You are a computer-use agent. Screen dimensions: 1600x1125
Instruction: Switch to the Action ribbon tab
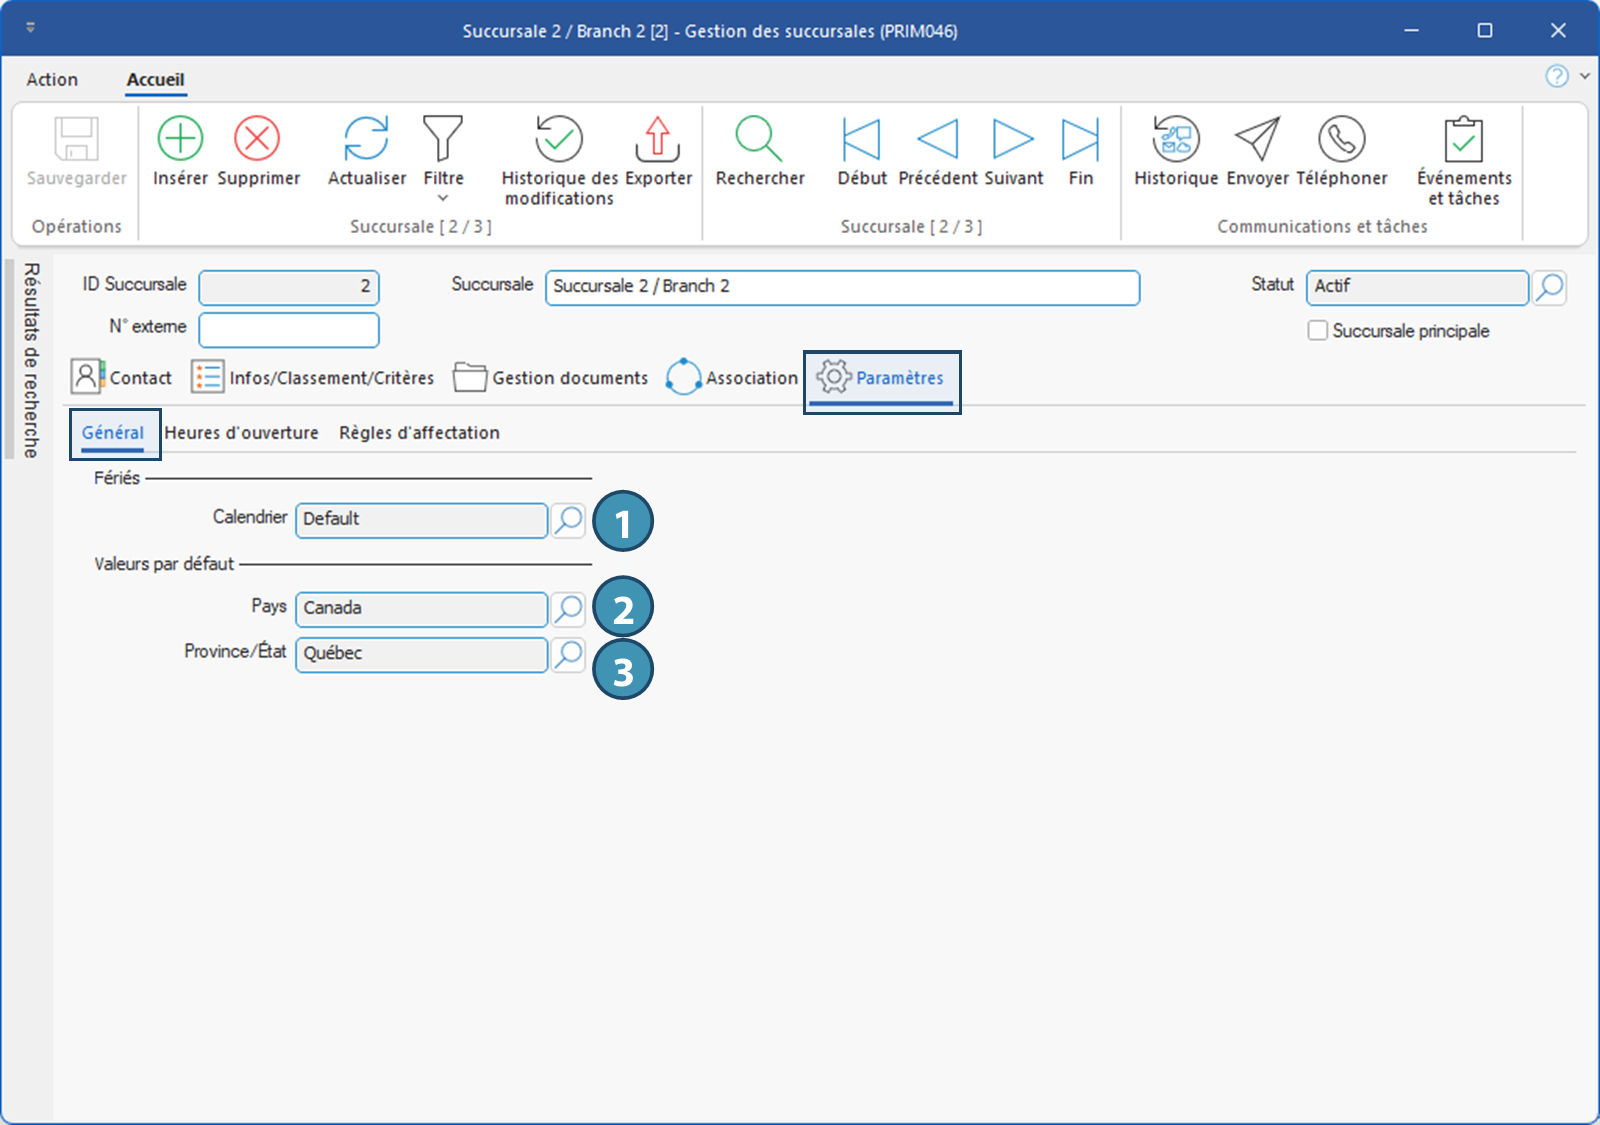tap(52, 80)
